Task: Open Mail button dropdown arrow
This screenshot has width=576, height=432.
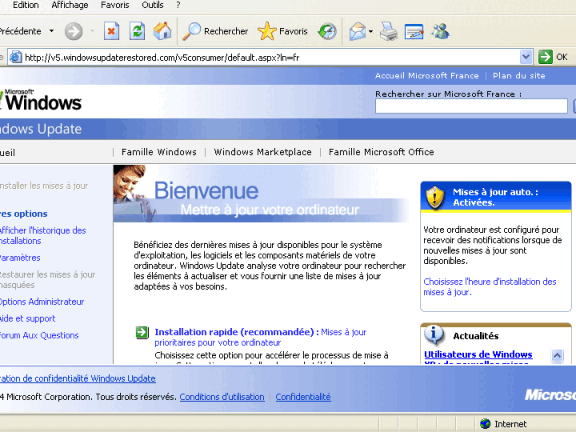Action: (x=371, y=31)
